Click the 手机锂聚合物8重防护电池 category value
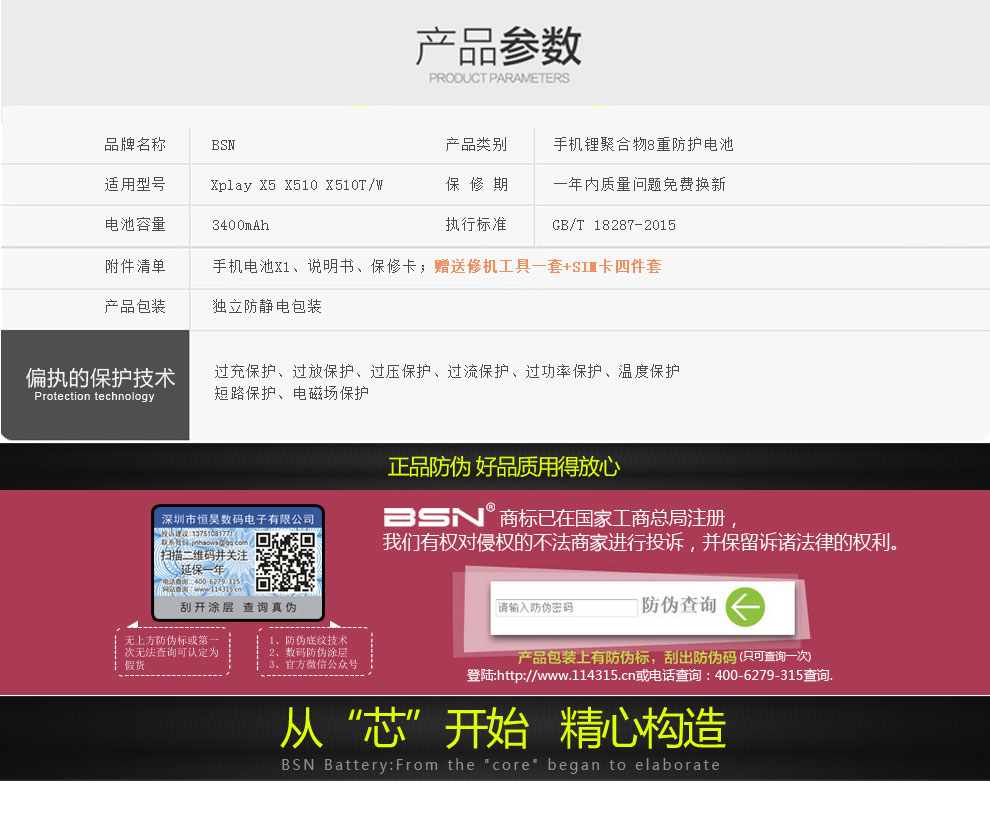This screenshot has width=990, height=826. pos(643,144)
